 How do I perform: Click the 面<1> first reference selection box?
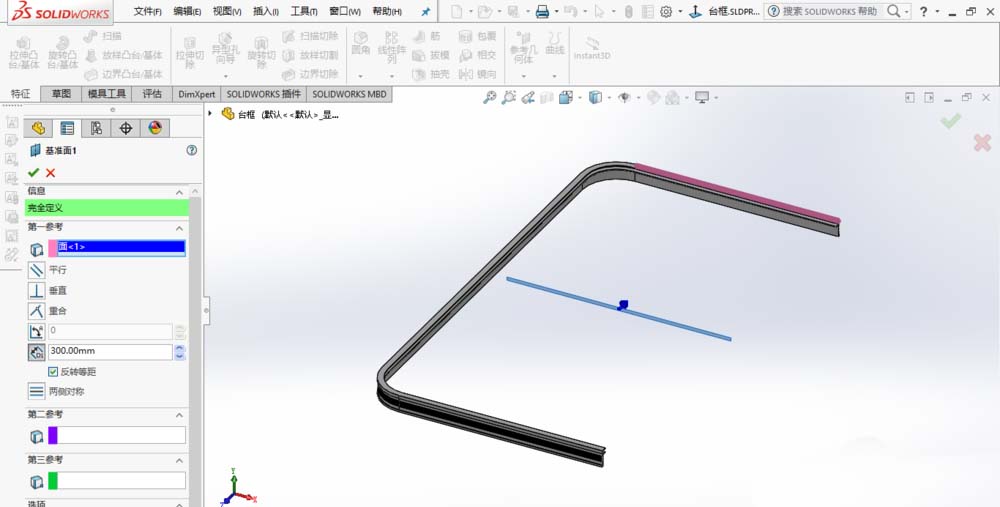tap(121, 248)
